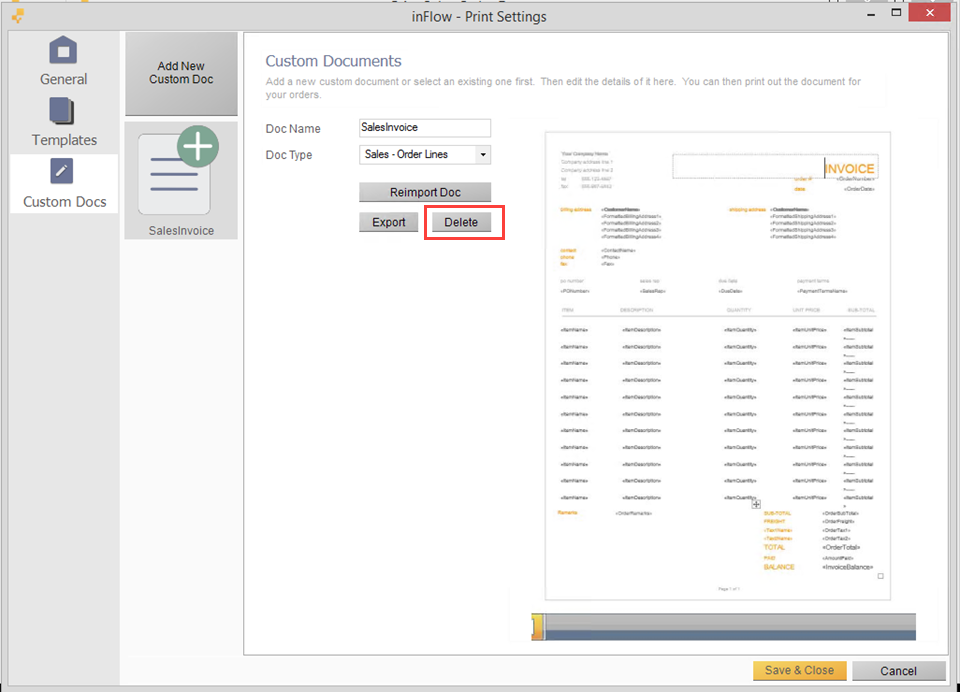Viewport: 960px width, 692px height.
Task: Click the Doc Name label
Action: tap(293, 129)
